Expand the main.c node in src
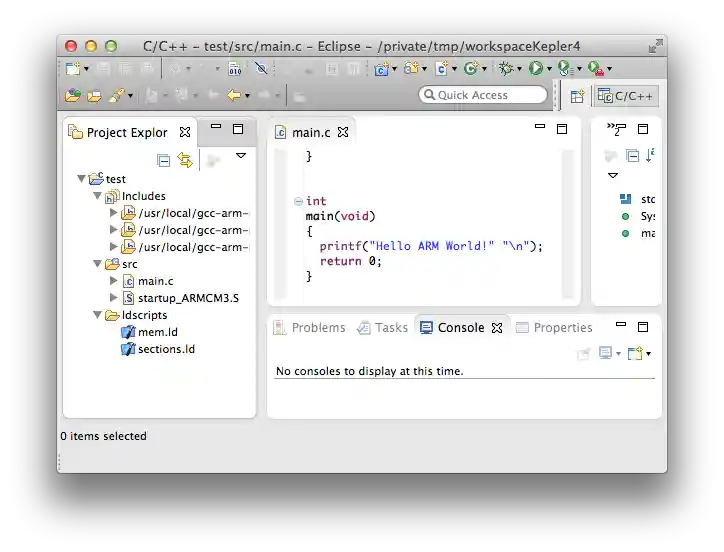The height and width of the screenshot is (552, 724). (x=113, y=281)
